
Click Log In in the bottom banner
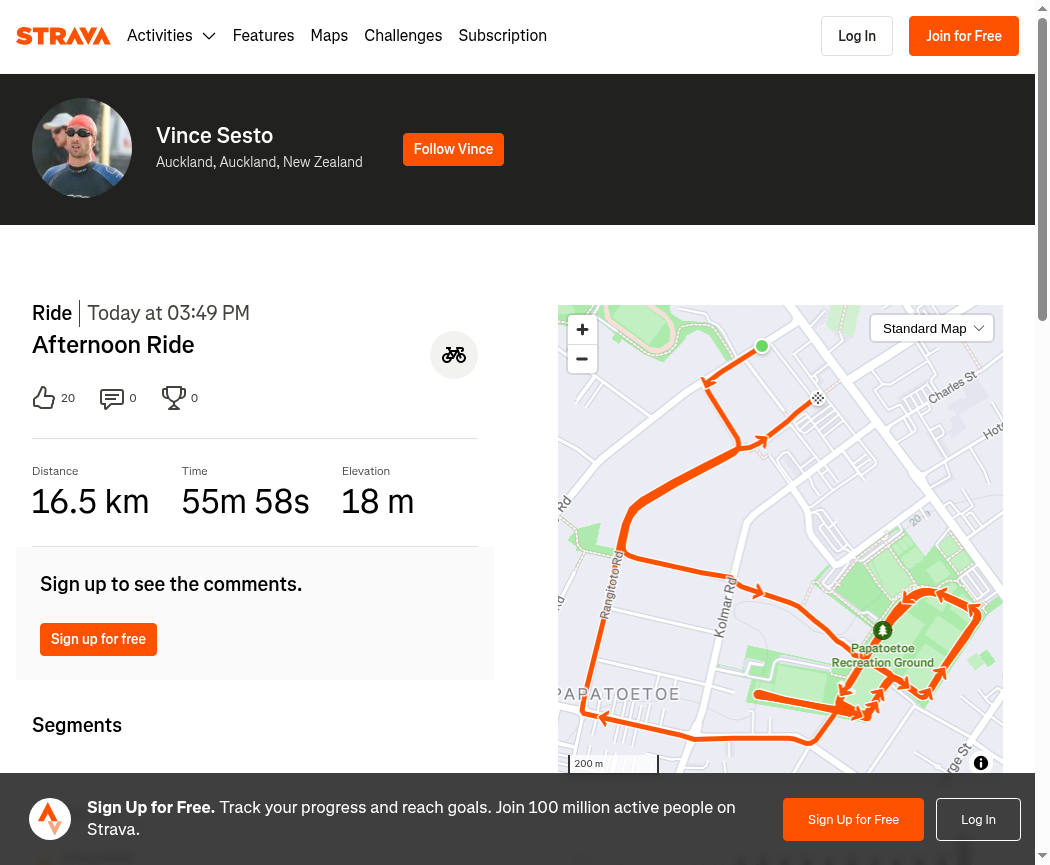coord(978,819)
